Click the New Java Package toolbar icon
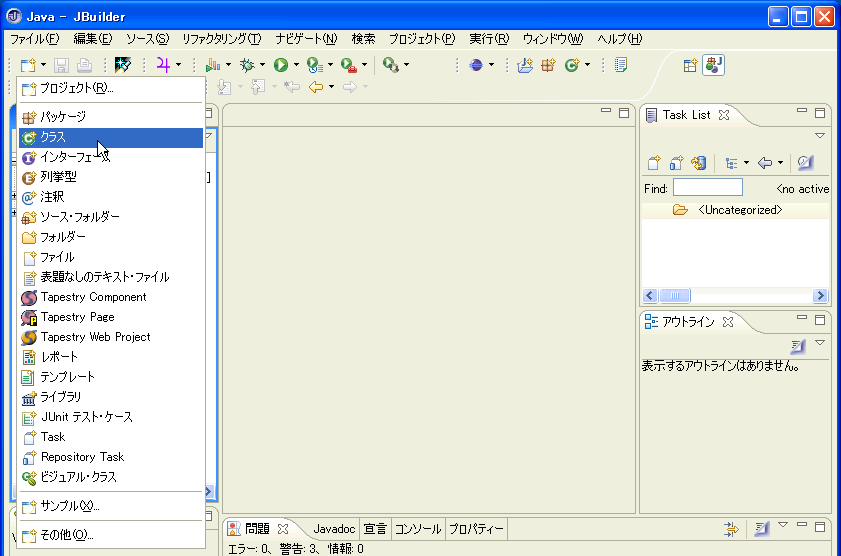This screenshot has height=556, width=841. pos(548,65)
